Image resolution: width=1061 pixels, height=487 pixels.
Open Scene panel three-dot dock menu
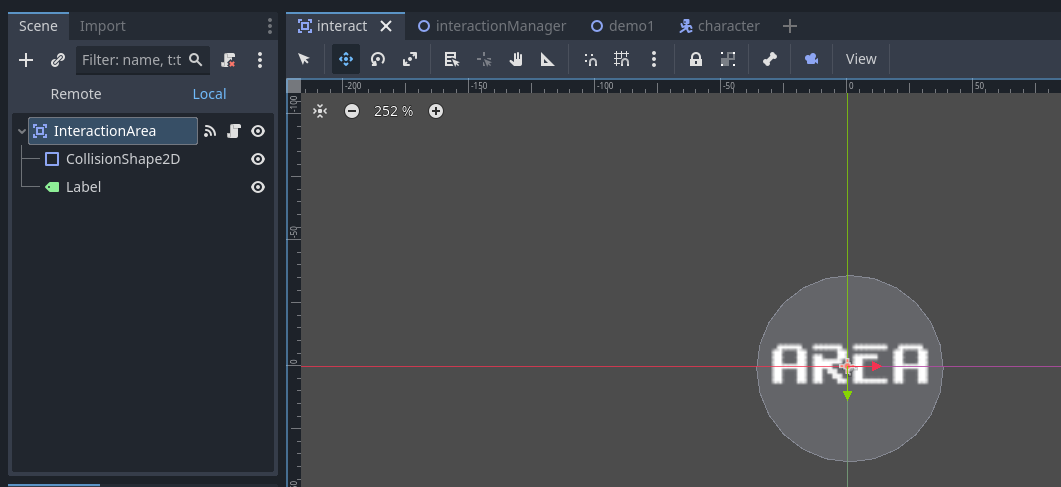pos(270,26)
